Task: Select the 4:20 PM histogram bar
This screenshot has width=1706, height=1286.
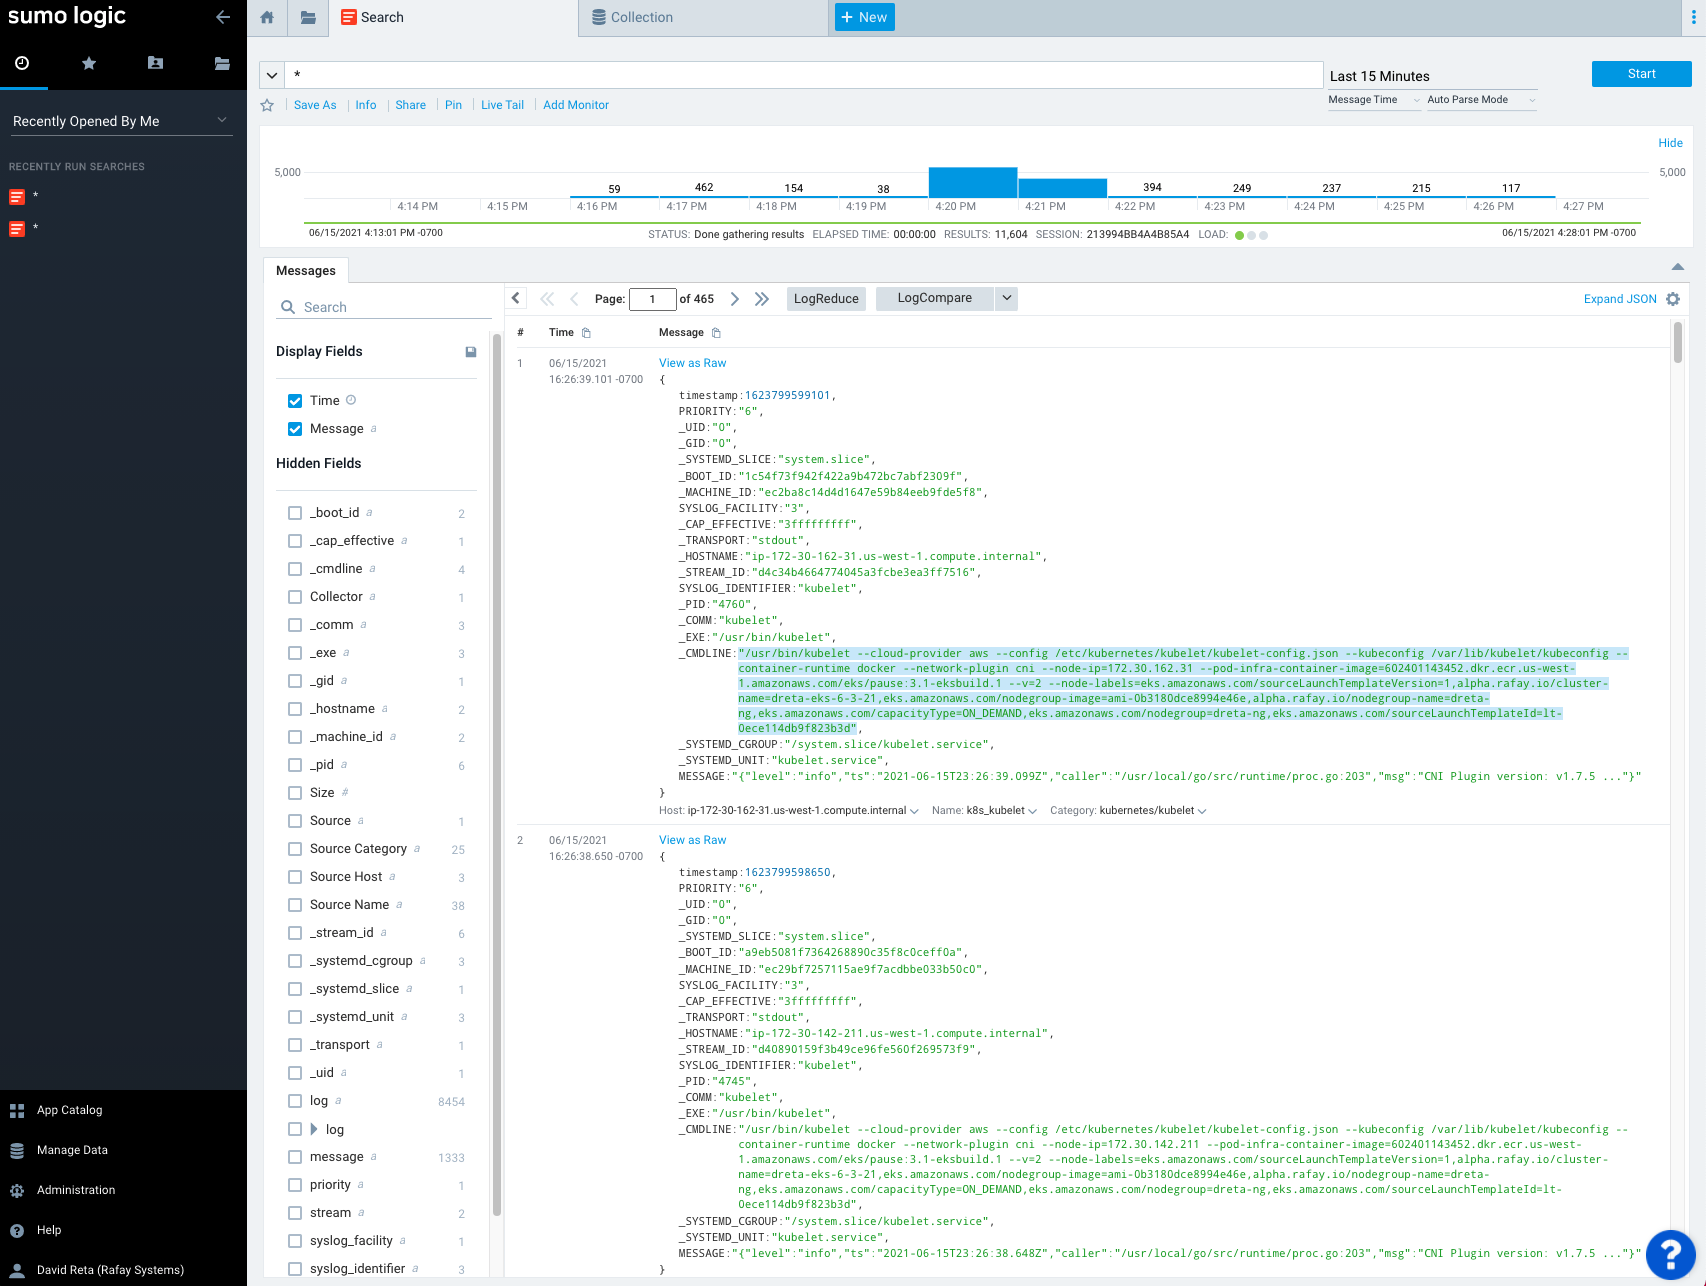Action: click(973, 182)
